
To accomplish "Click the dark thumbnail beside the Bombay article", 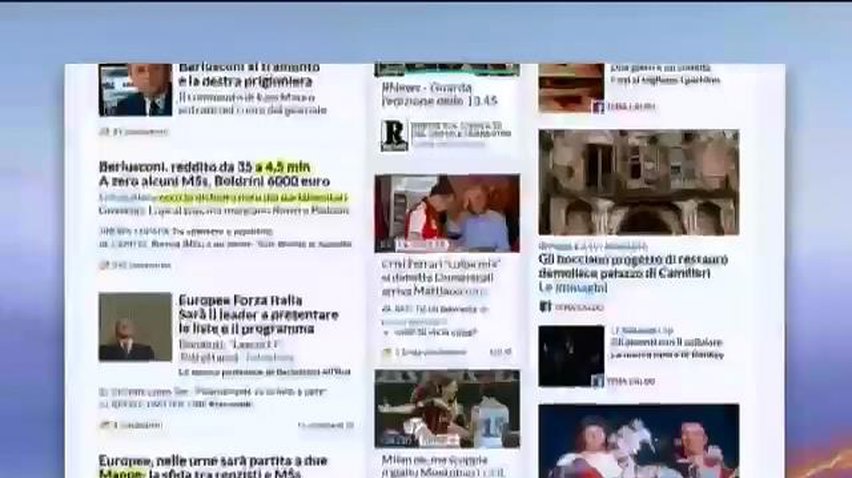I will [x=571, y=356].
